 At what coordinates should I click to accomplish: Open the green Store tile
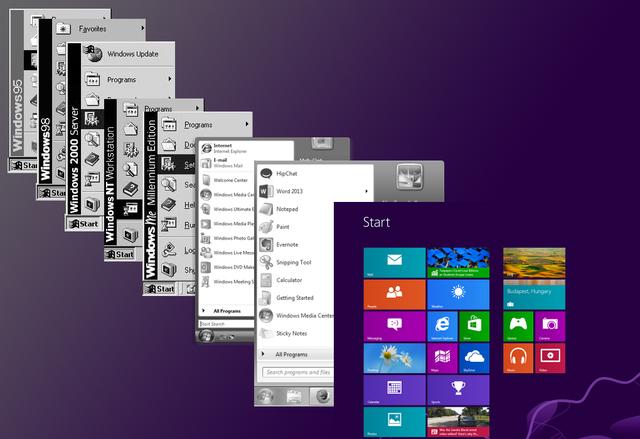click(474, 326)
